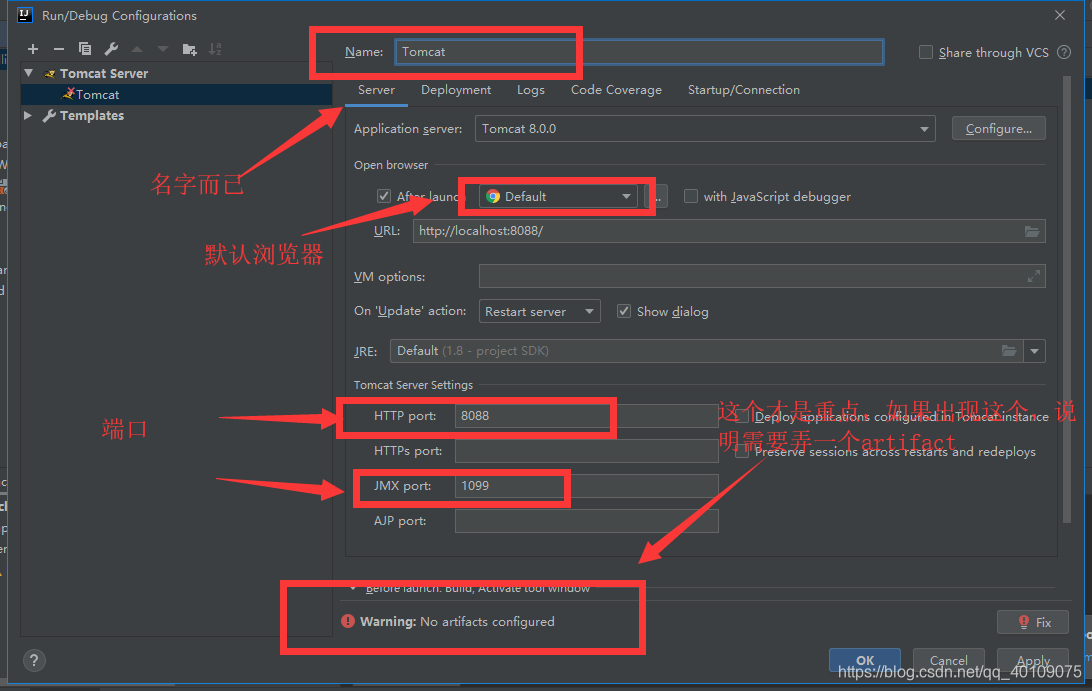Open edit defaults wrench icon in toolbar
The image size is (1092, 691).
coord(111,49)
